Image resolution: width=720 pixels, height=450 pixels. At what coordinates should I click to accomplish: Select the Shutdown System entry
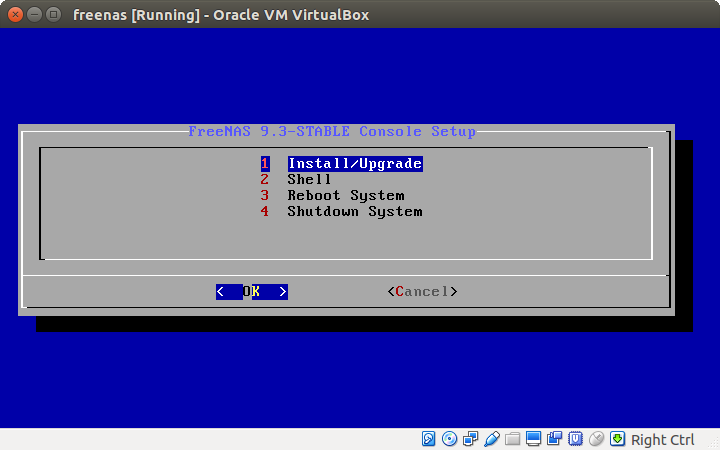(355, 212)
